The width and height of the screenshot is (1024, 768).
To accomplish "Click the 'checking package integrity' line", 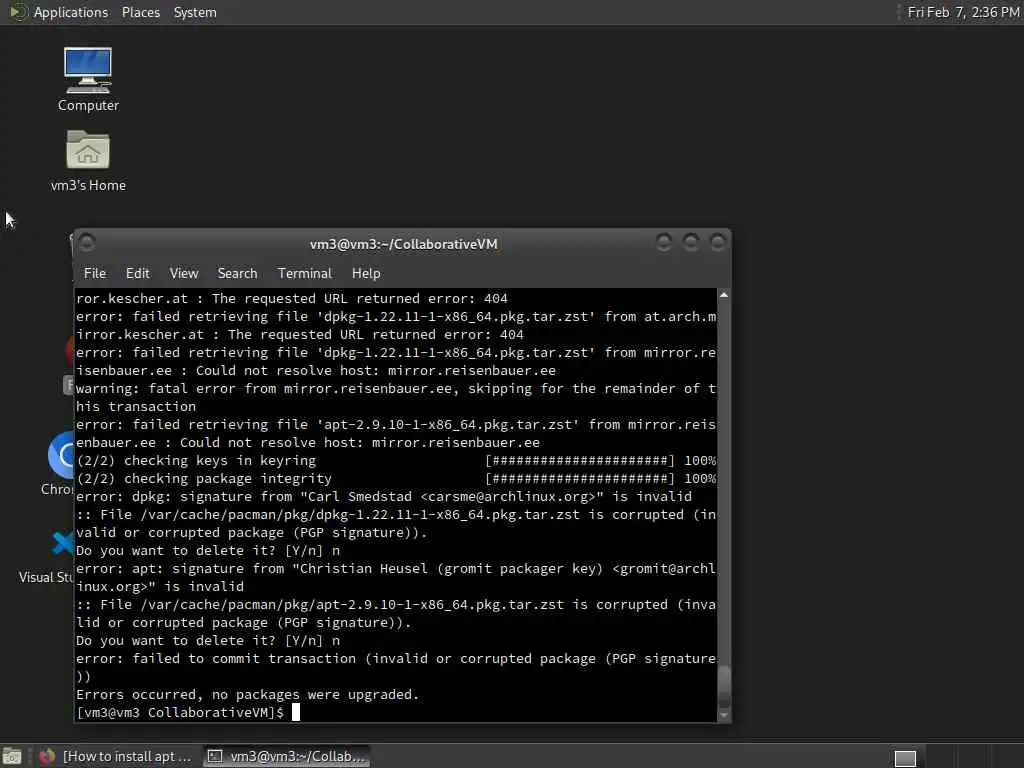I will coord(396,479).
